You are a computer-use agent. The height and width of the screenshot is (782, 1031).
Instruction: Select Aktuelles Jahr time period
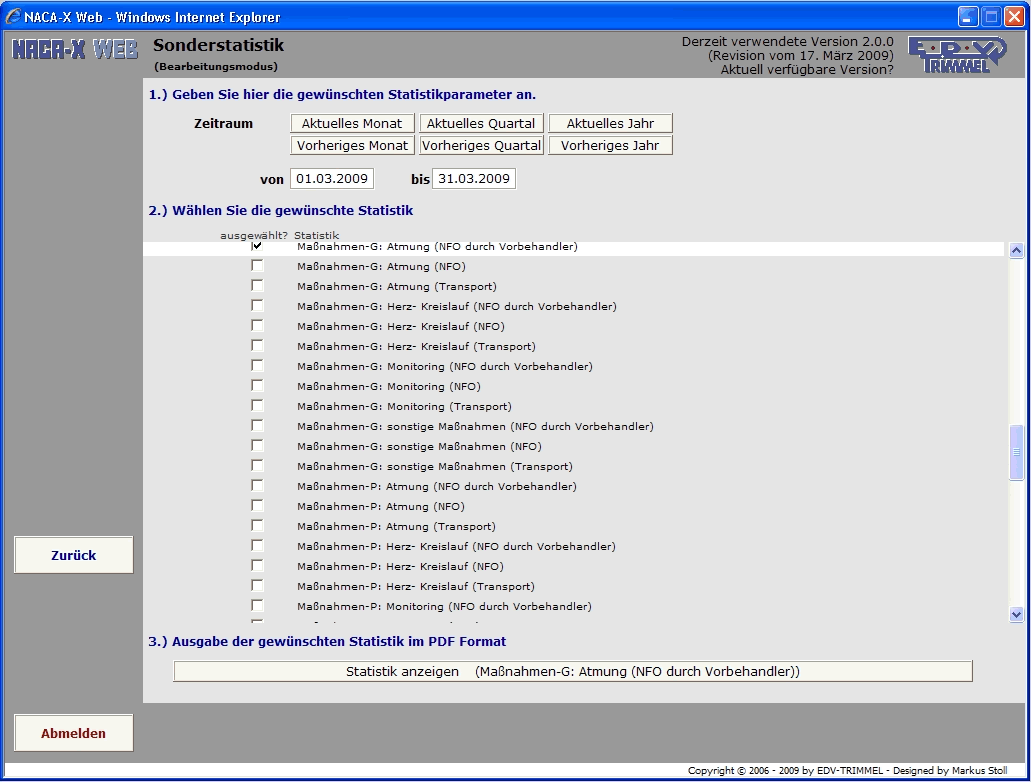[610, 124]
